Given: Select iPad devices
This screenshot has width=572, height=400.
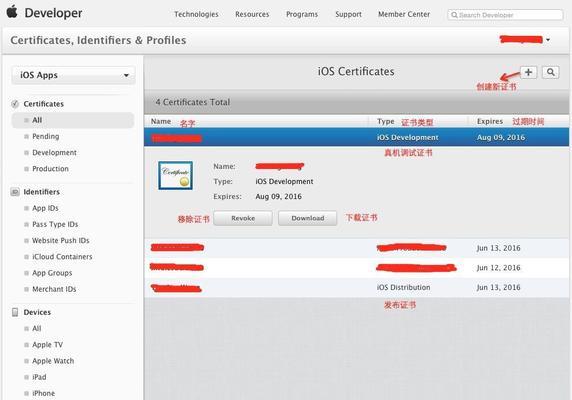Looking at the screenshot, I should (39, 377).
